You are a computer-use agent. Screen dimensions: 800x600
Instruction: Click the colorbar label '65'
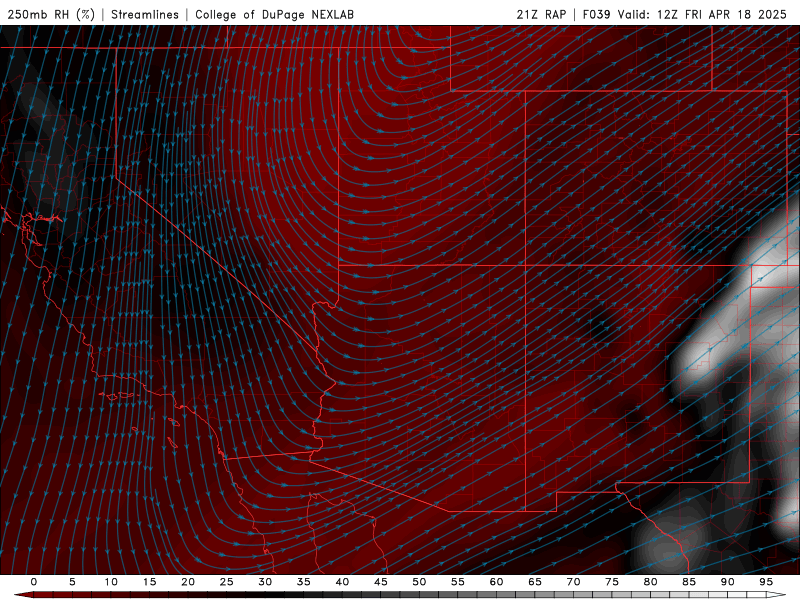tap(535, 582)
